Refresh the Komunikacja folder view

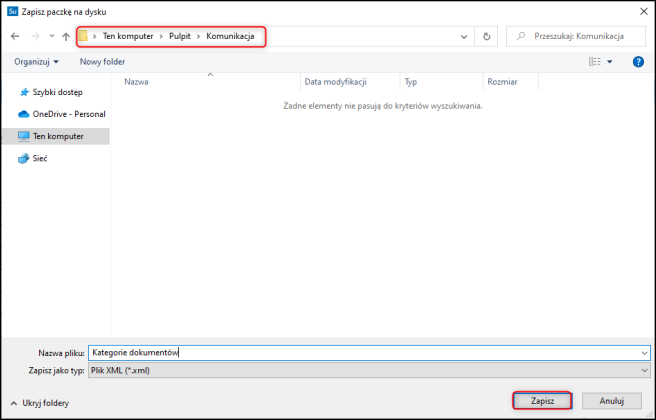pos(487,37)
